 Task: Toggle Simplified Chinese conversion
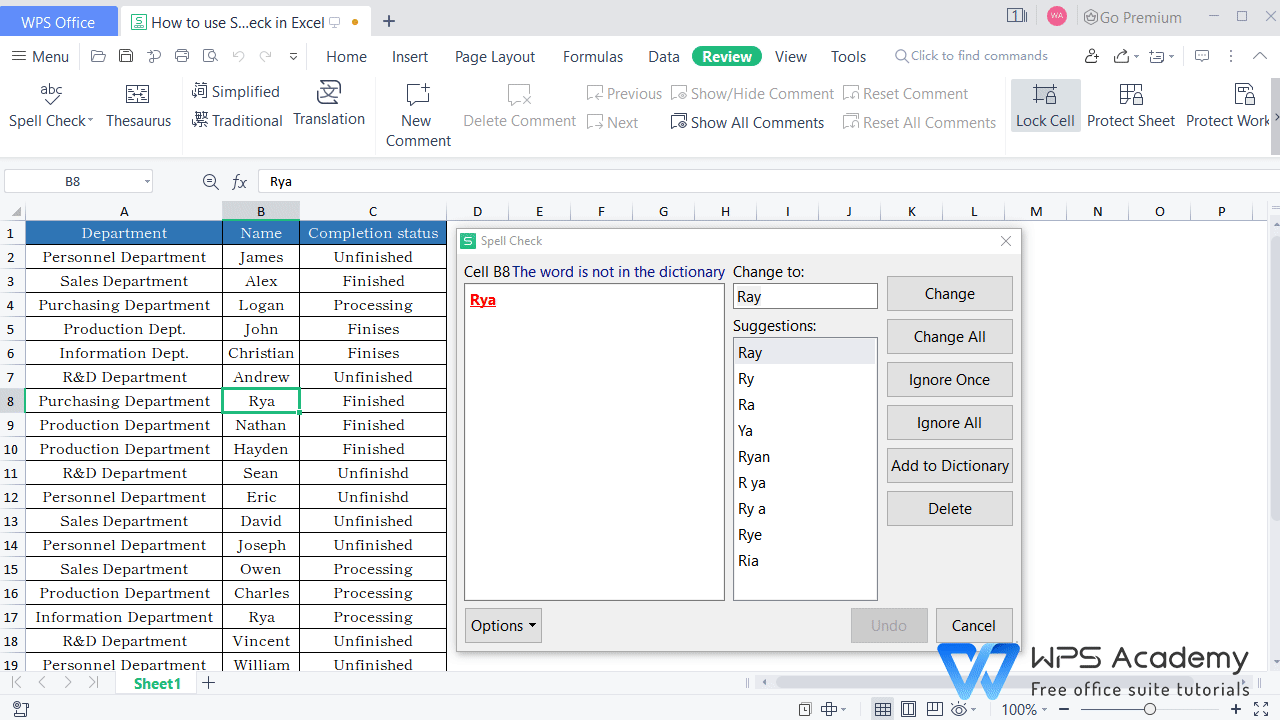click(236, 91)
